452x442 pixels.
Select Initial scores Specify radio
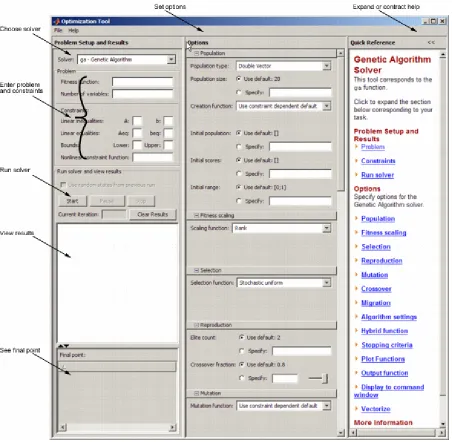[239, 174]
